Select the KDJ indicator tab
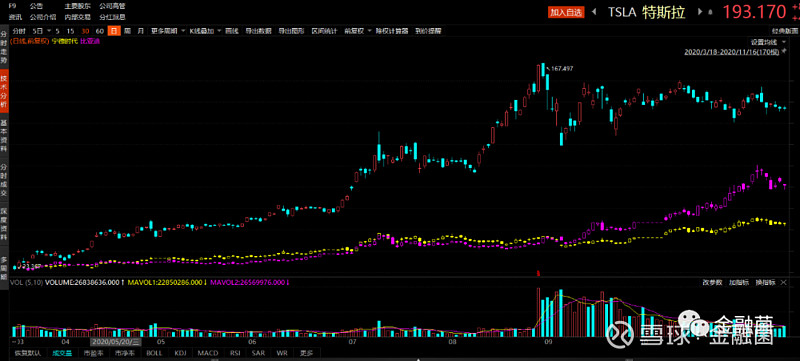 coord(180,353)
